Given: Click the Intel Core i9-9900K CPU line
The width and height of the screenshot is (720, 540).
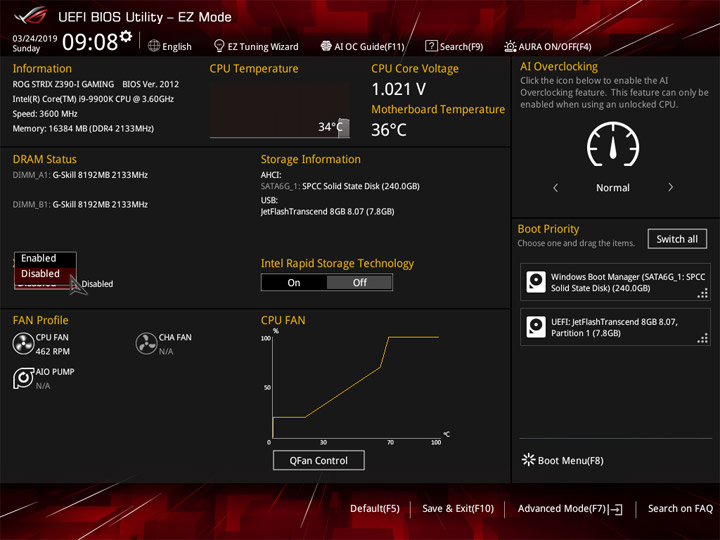Looking at the screenshot, I should click(93, 99).
